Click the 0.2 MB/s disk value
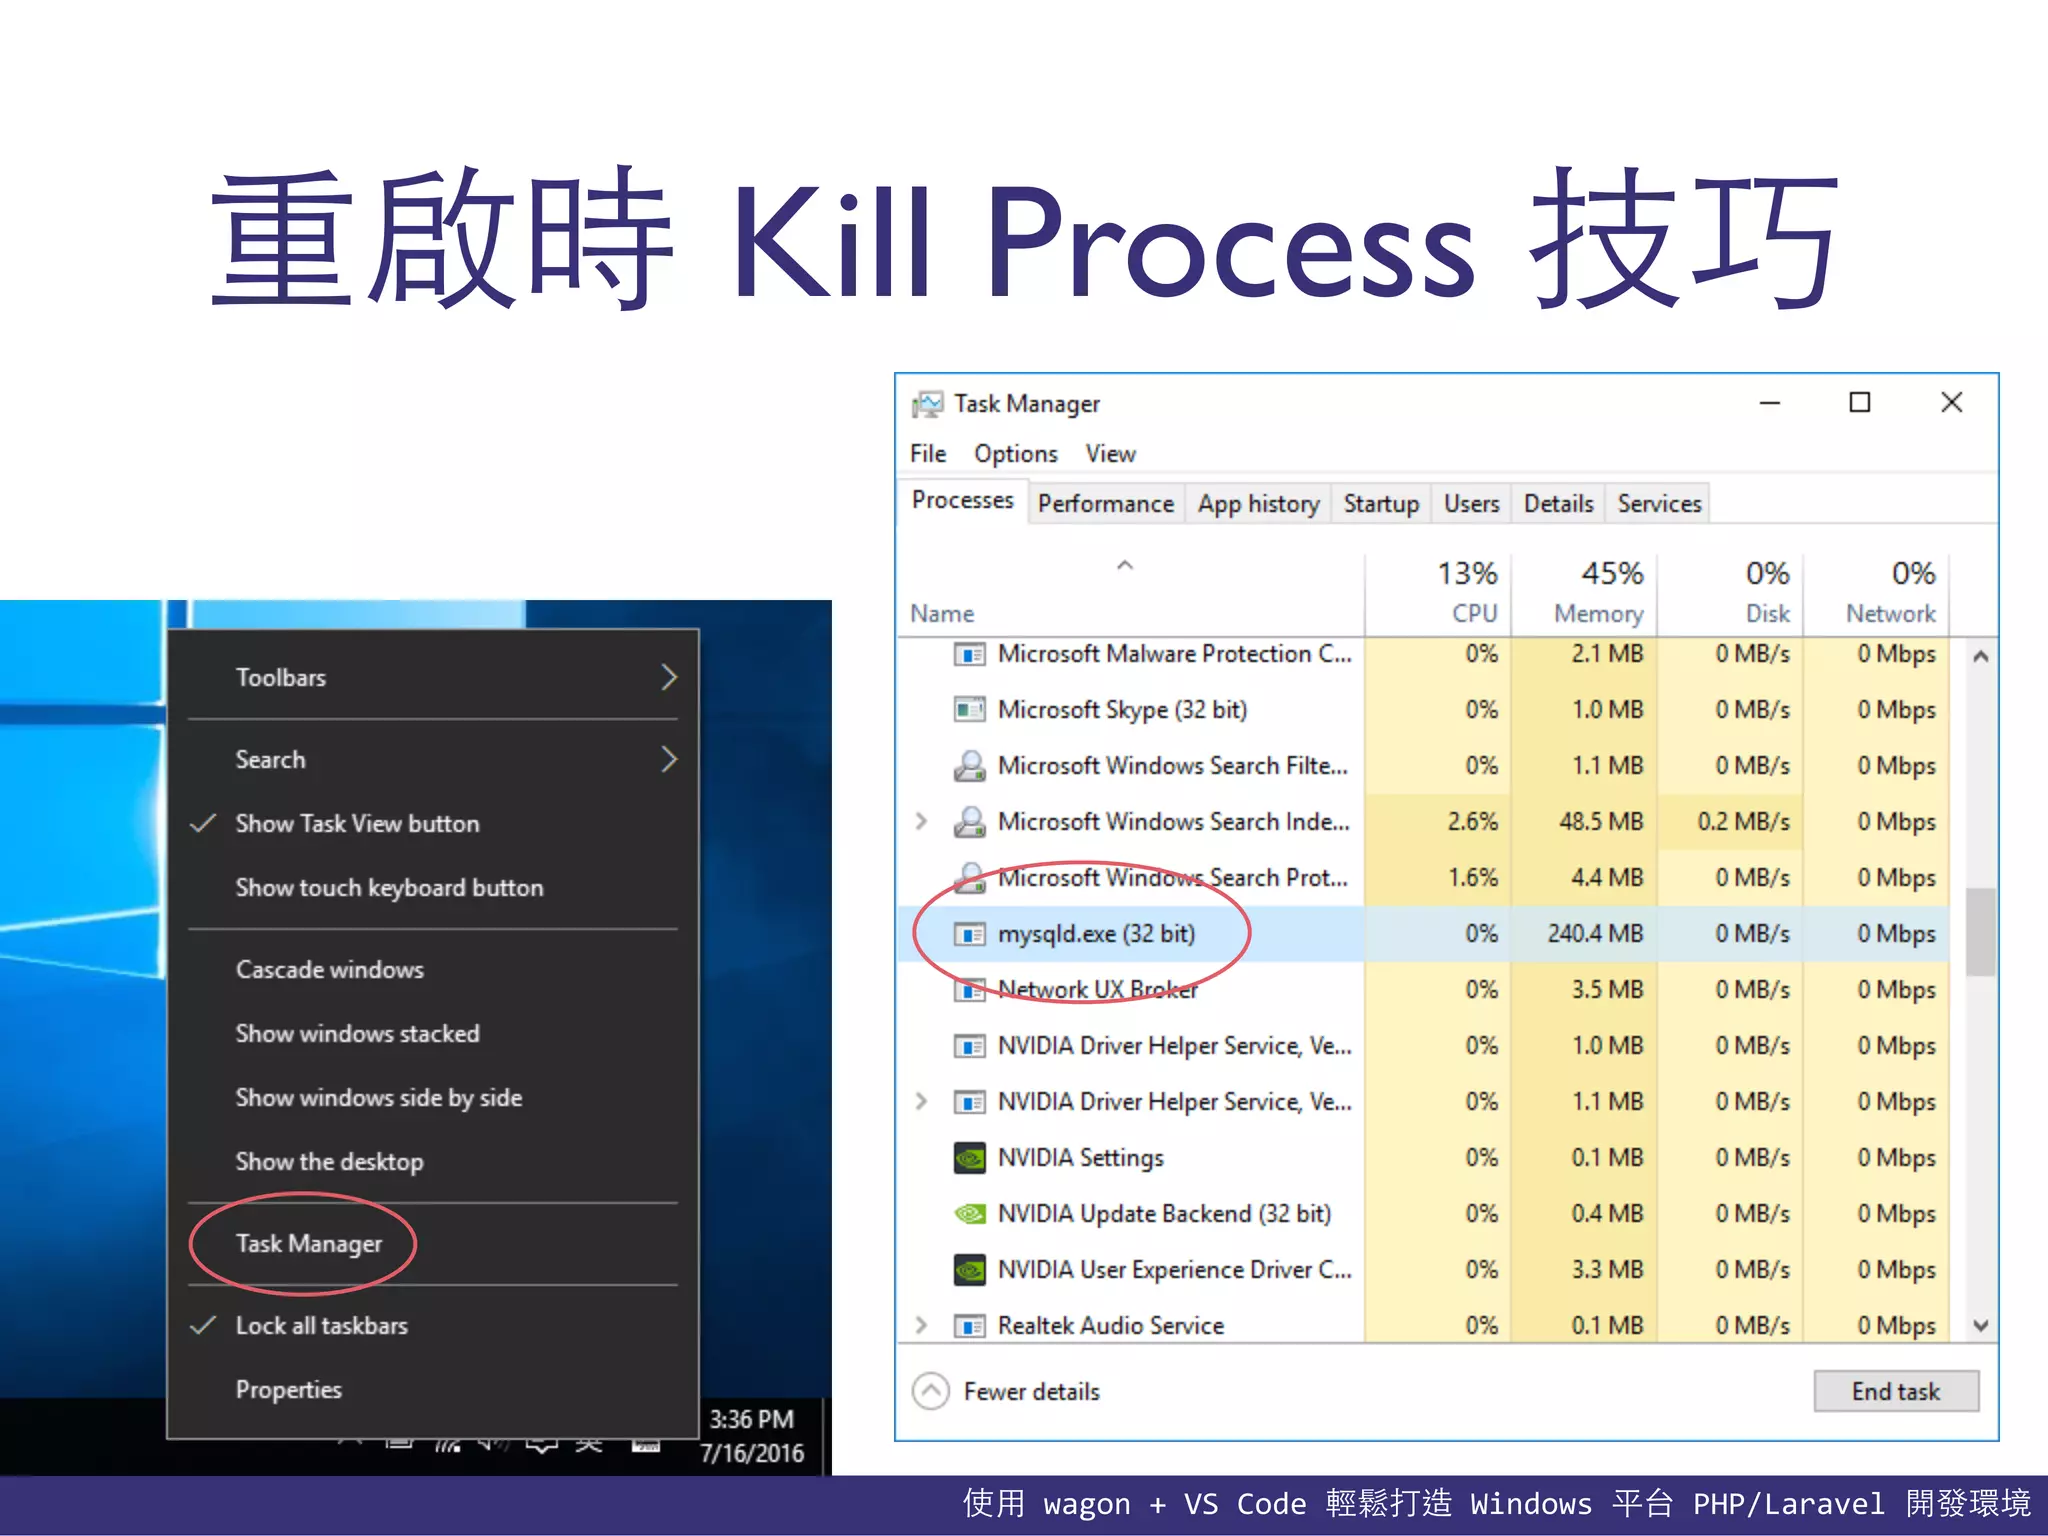Viewport: 2048px width, 1536px height. click(1743, 822)
